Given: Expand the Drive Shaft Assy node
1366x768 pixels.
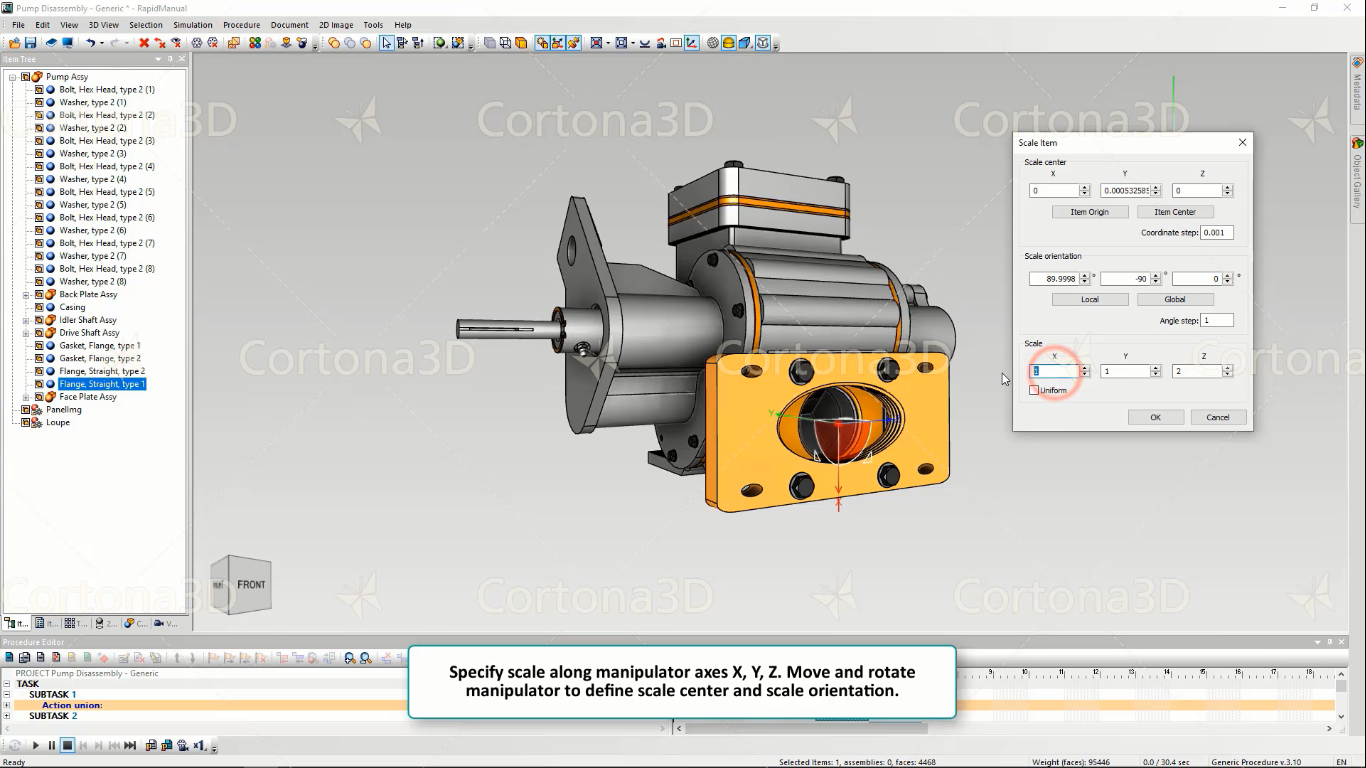Looking at the screenshot, I should (x=27, y=333).
